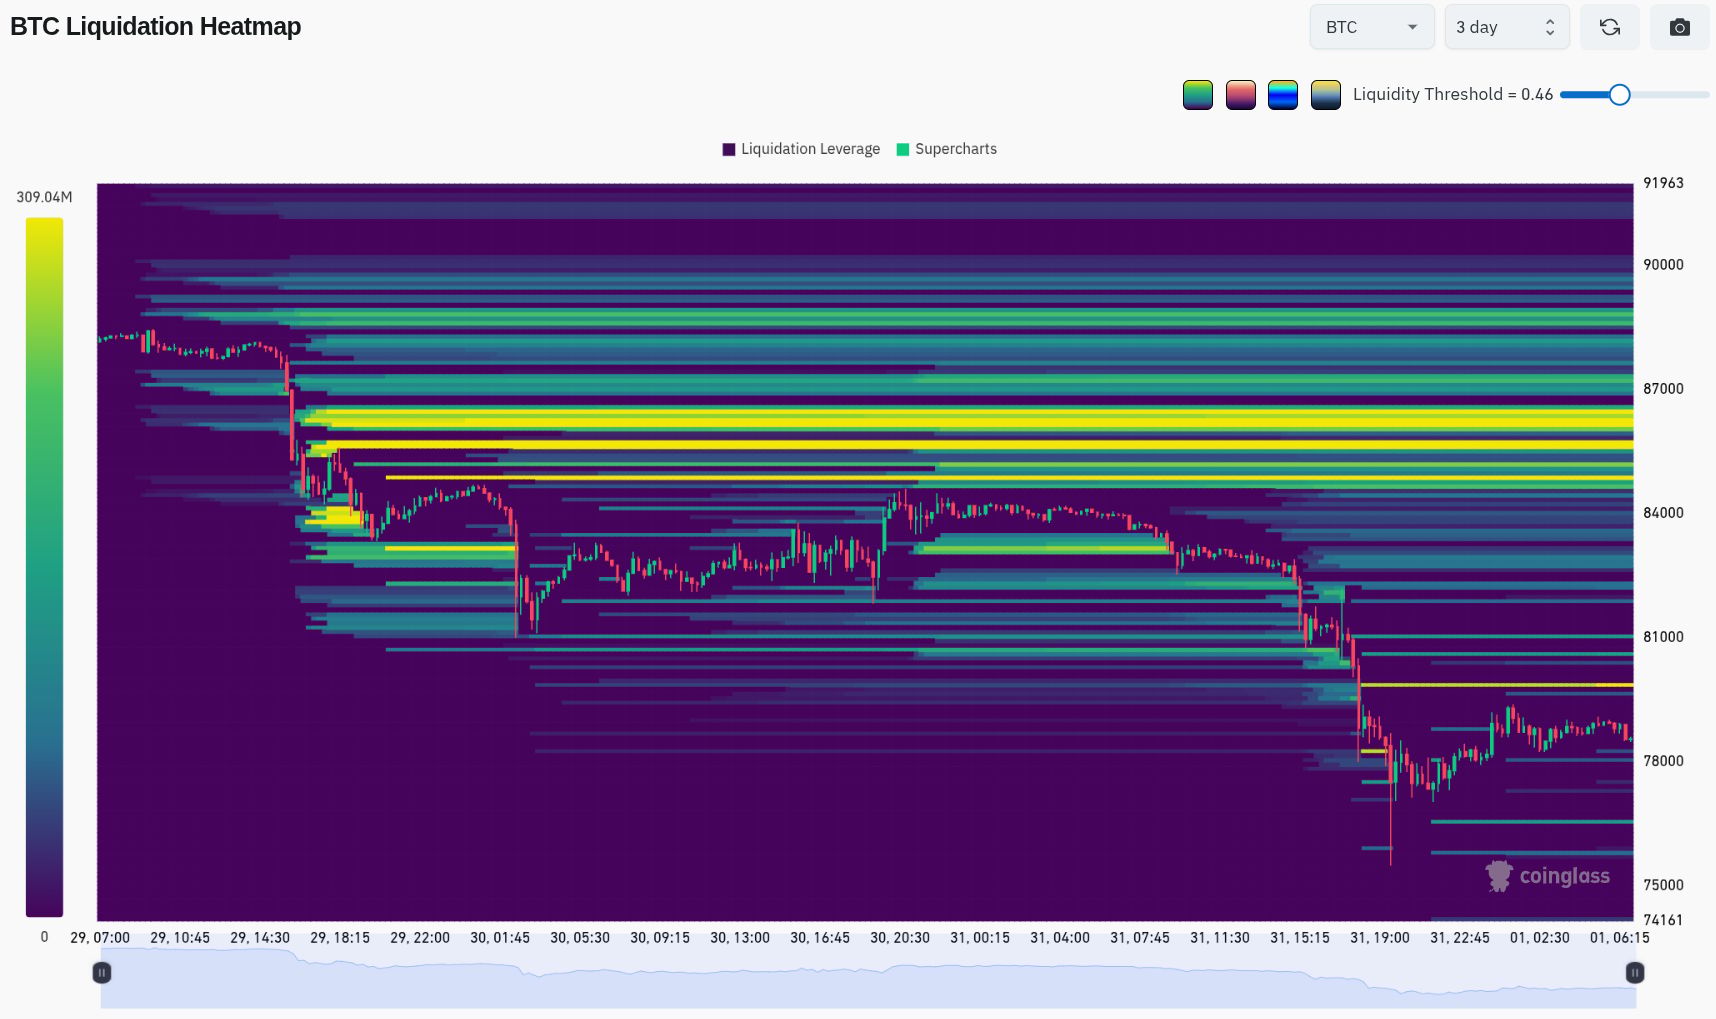Click the BTC Liquidation Heatmap title
Screen dimensions: 1716x1019
coord(155,27)
